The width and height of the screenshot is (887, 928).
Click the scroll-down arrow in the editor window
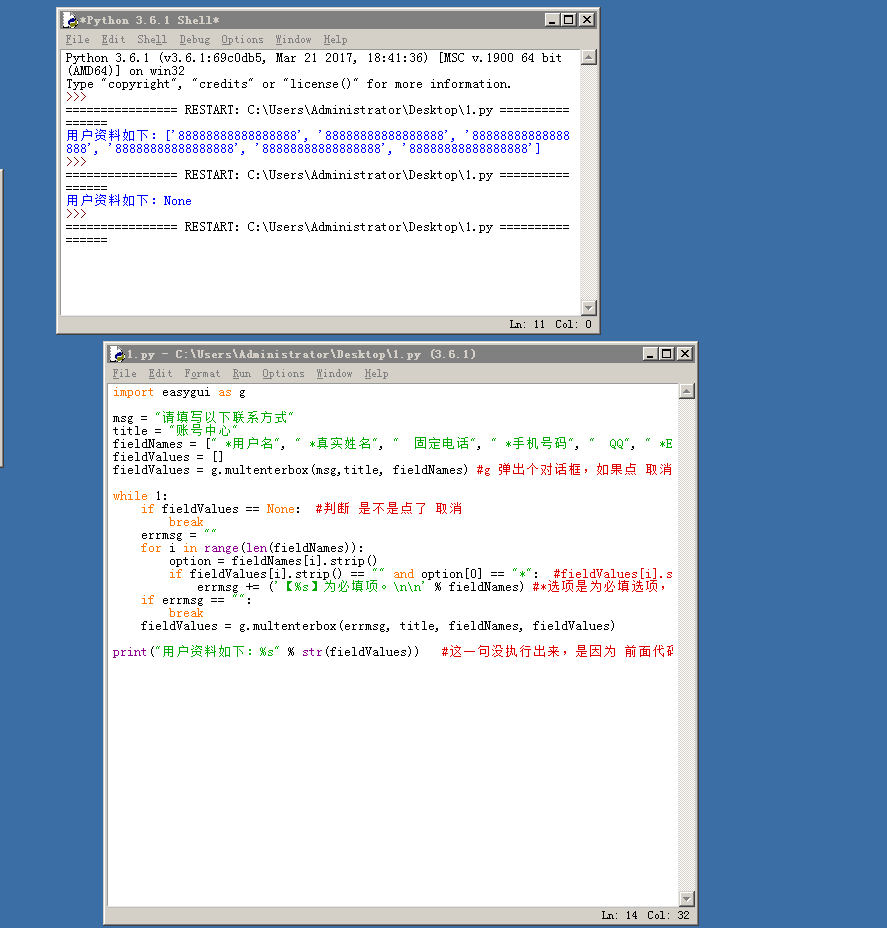coord(687,899)
